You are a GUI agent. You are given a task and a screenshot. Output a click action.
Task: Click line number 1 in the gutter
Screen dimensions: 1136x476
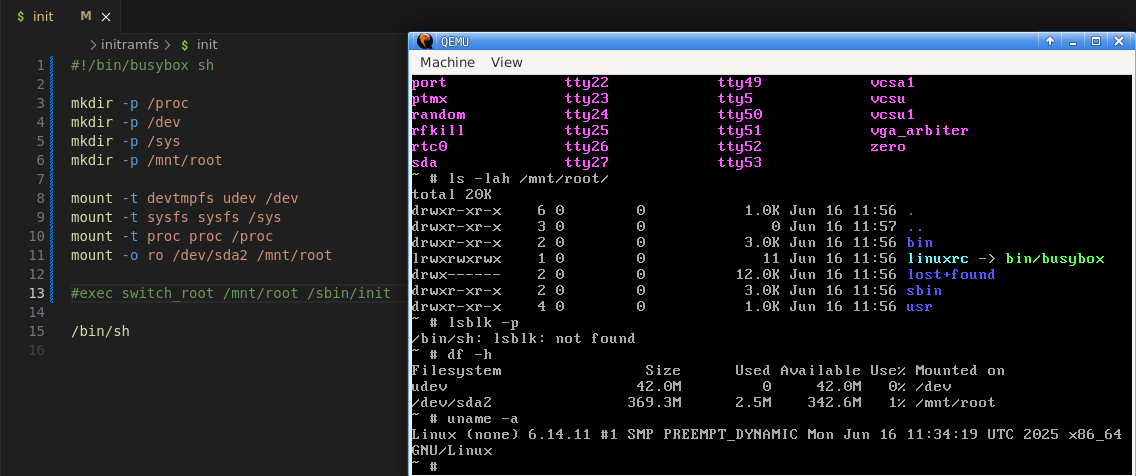pos(41,65)
